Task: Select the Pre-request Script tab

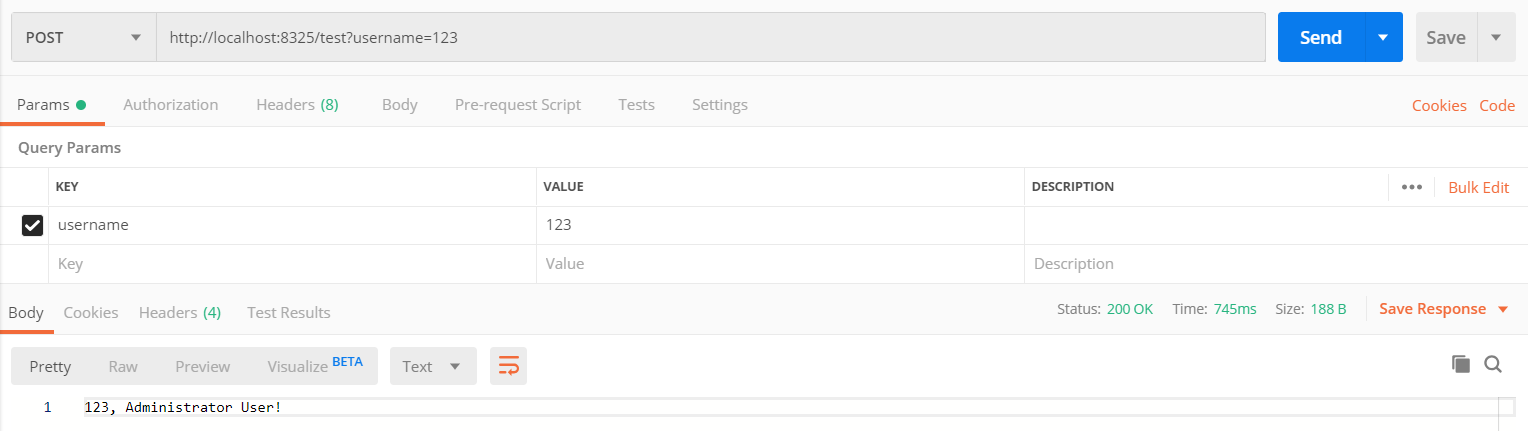Action: tap(517, 104)
